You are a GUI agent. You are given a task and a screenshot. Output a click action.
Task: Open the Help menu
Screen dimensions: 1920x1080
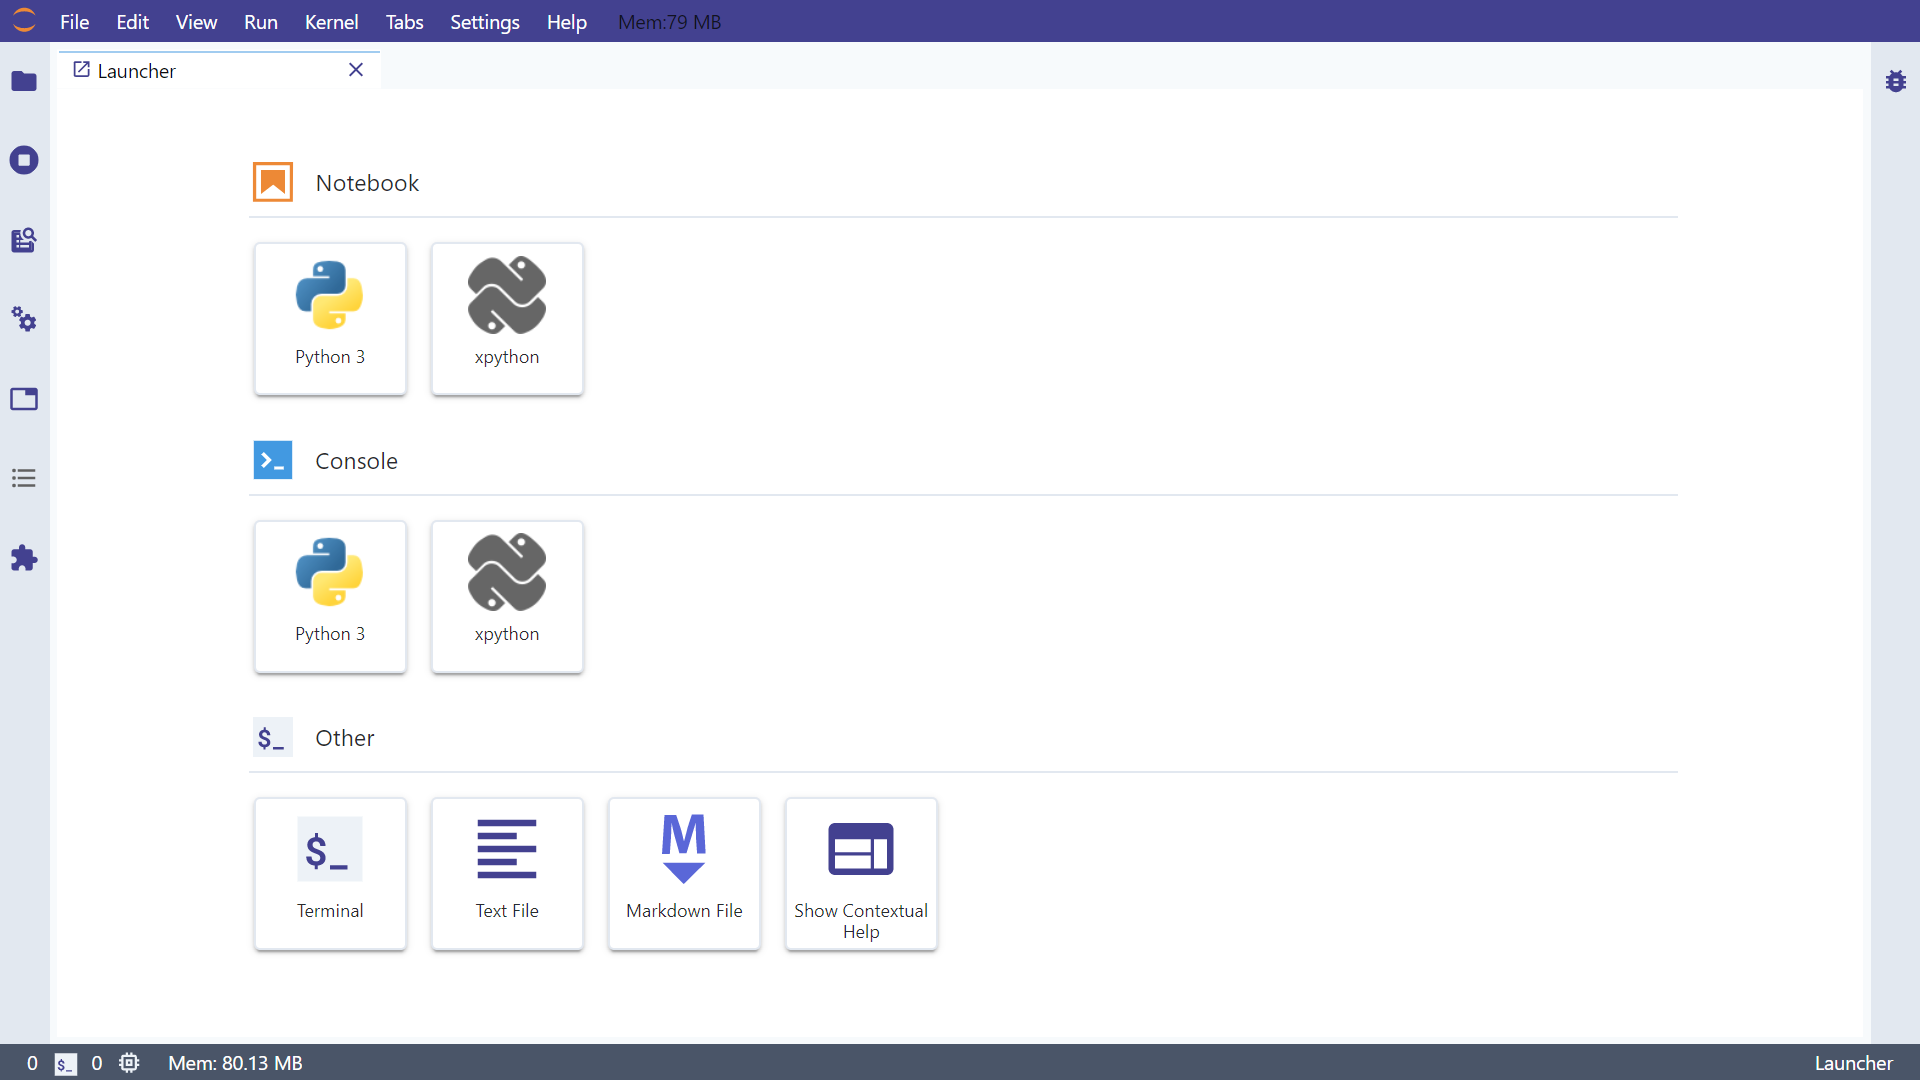tap(566, 21)
